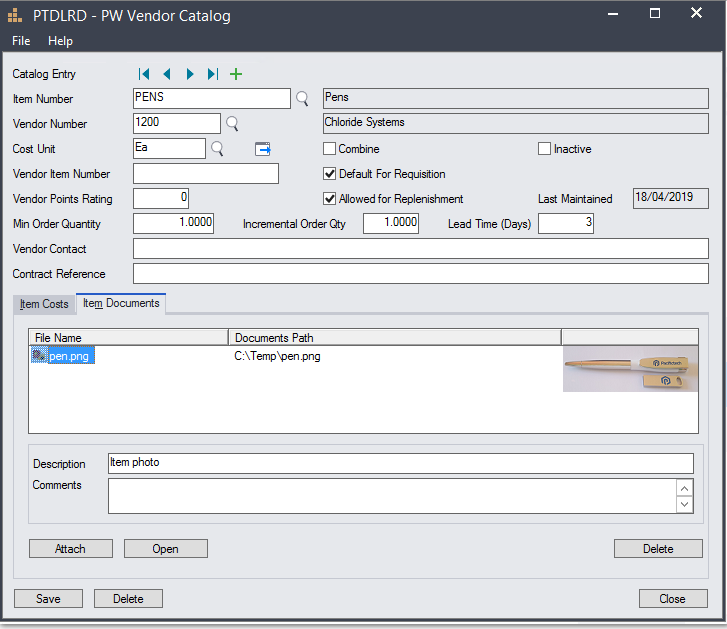Toggle Allowed for Replenishment checkbox
Screen dimensions: 727x629
point(329,199)
